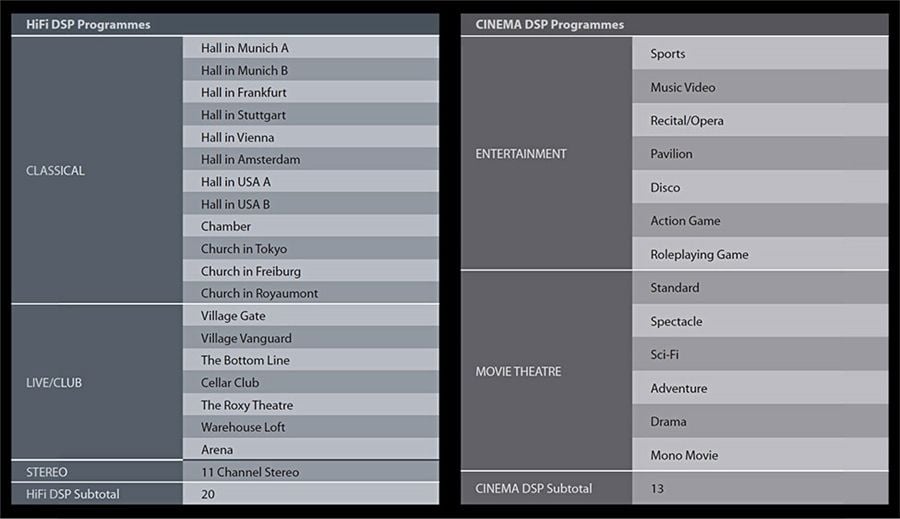Select the Sports programme
The width and height of the screenshot is (900, 519).
coord(760,53)
